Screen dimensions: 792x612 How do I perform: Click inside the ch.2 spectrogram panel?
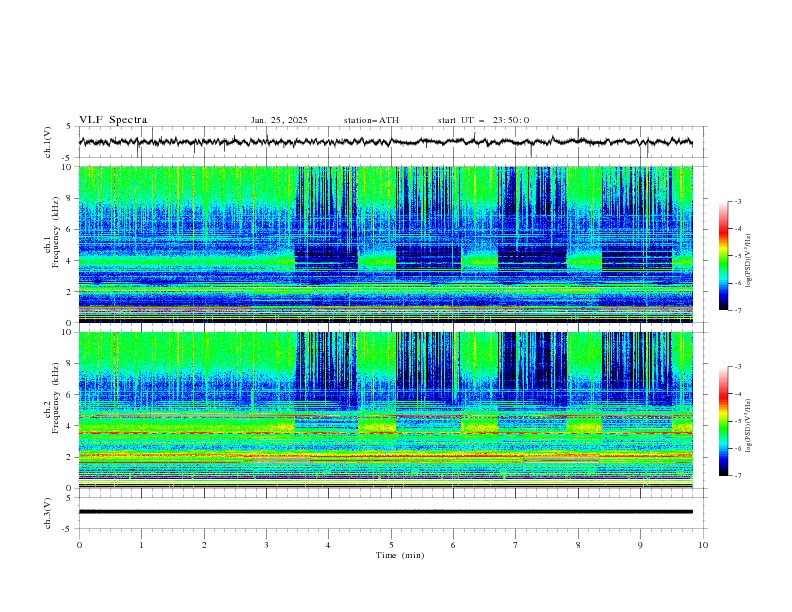[386, 410]
